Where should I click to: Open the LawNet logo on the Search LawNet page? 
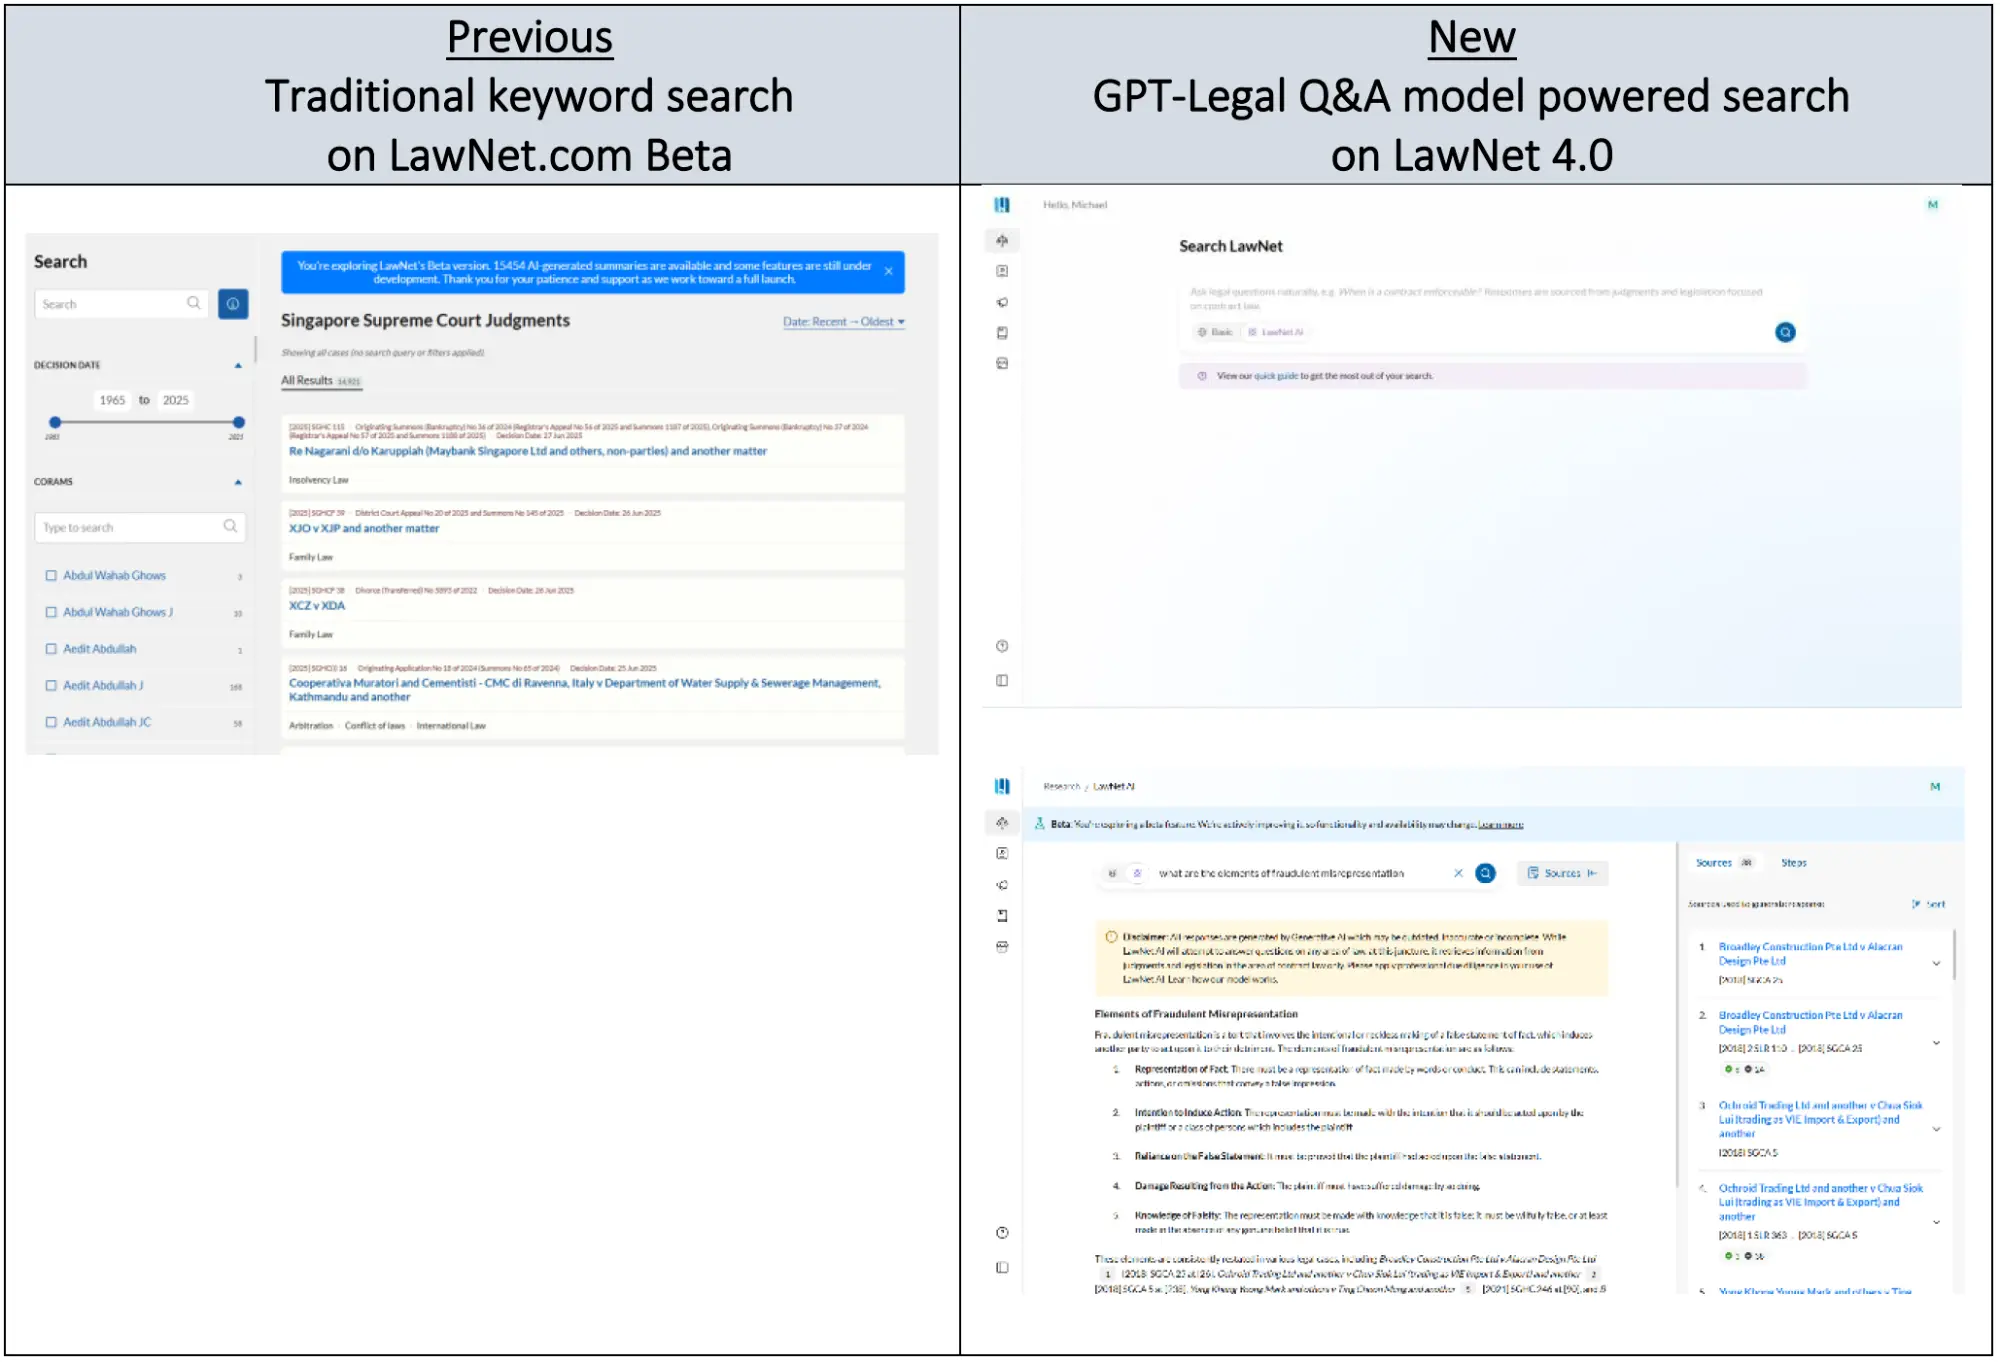click(1002, 205)
